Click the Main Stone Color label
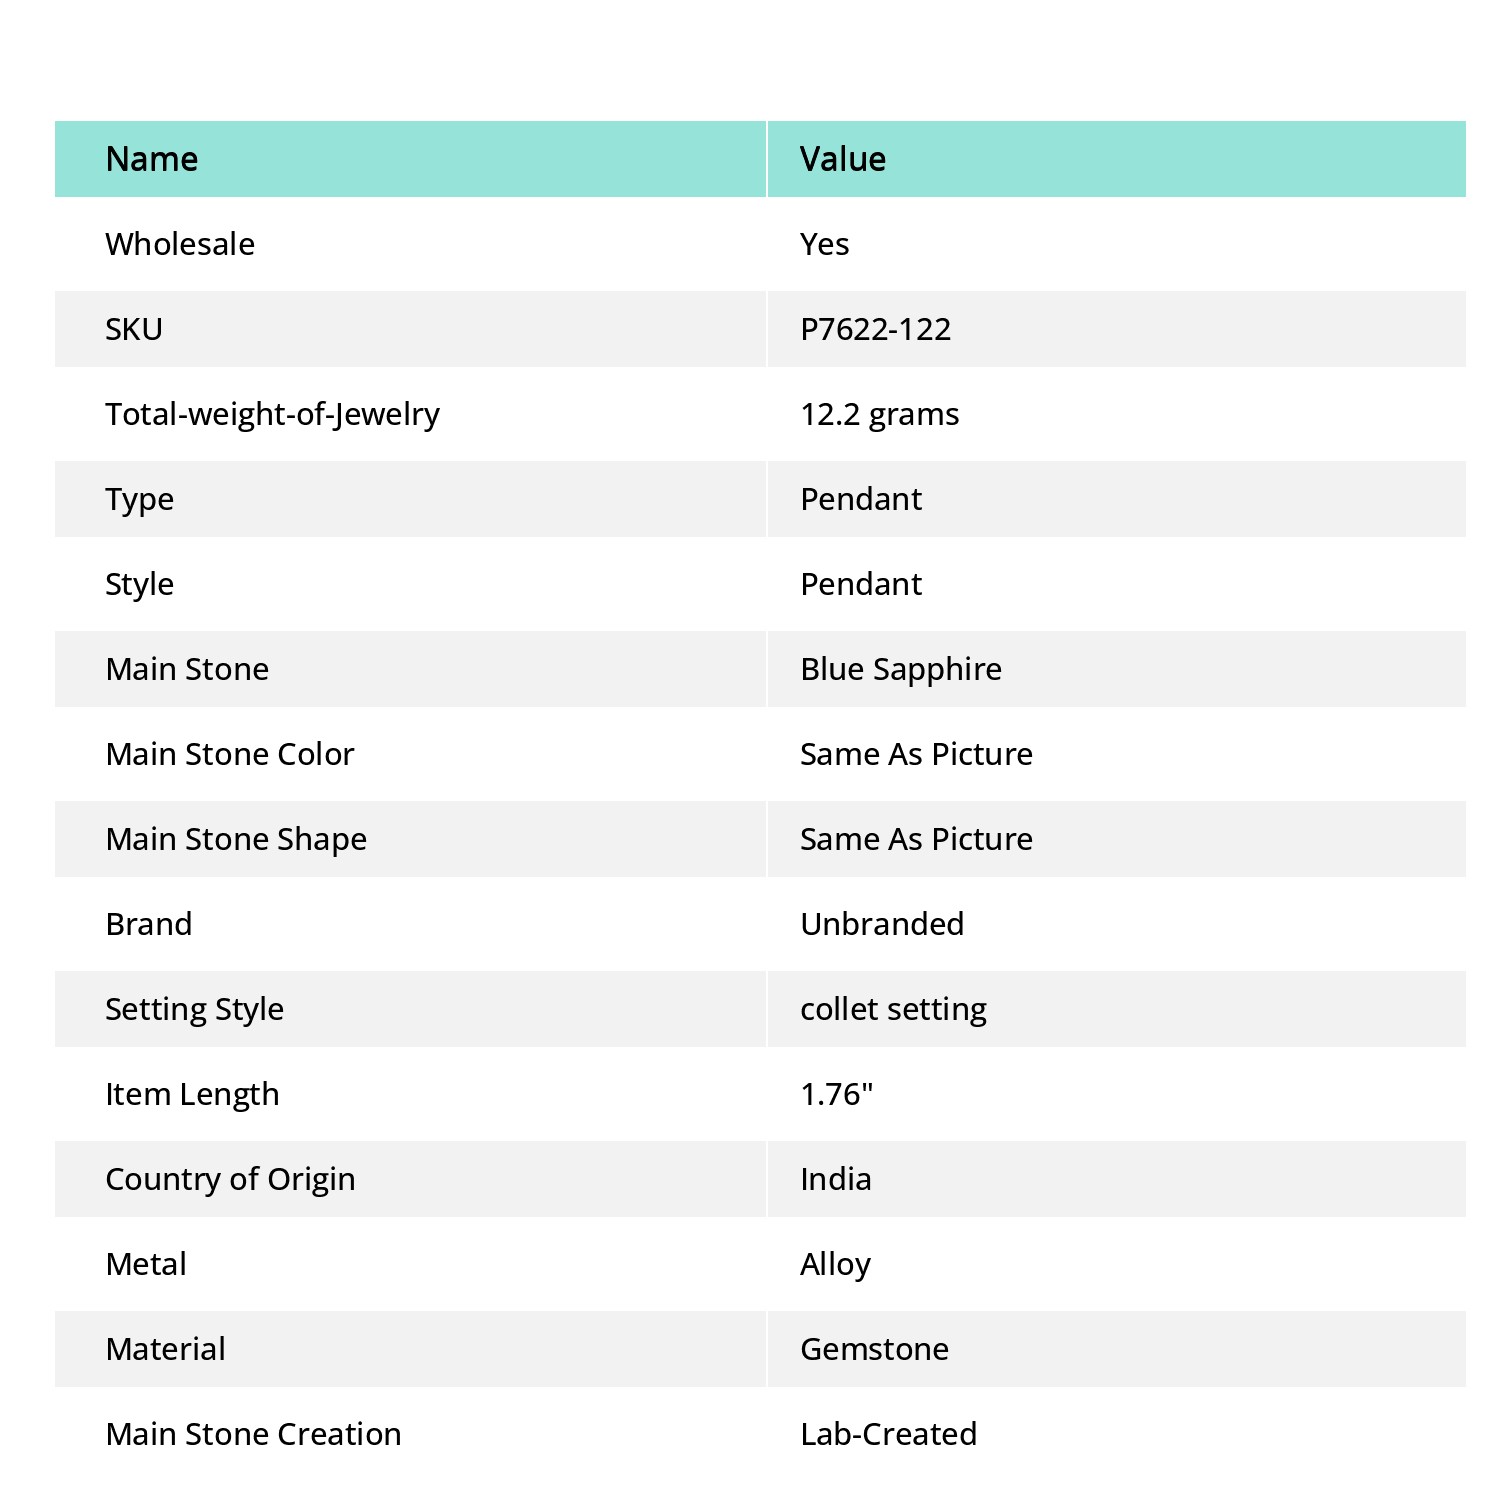The image size is (1500, 1500). pos(230,754)
